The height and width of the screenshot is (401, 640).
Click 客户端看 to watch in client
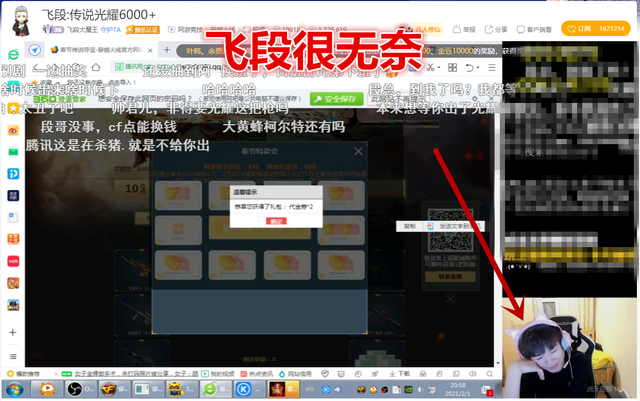534,29
